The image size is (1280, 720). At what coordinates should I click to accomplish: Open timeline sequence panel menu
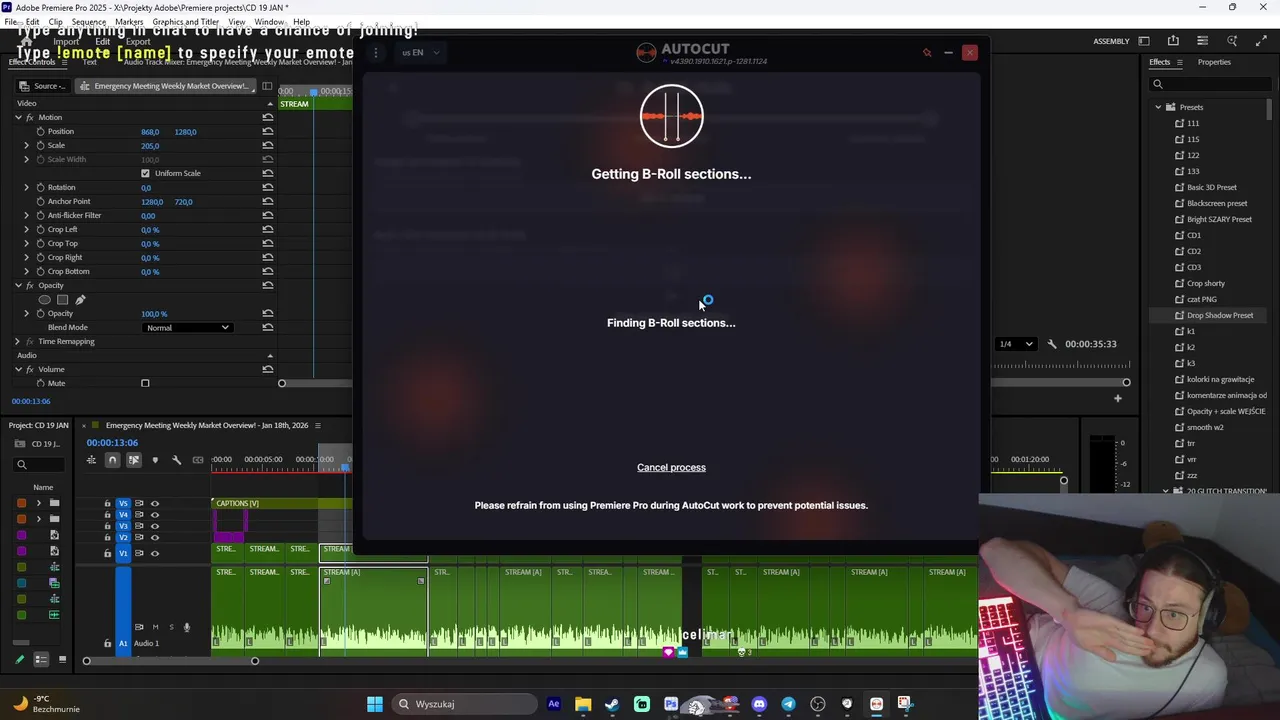pos(318,426)
